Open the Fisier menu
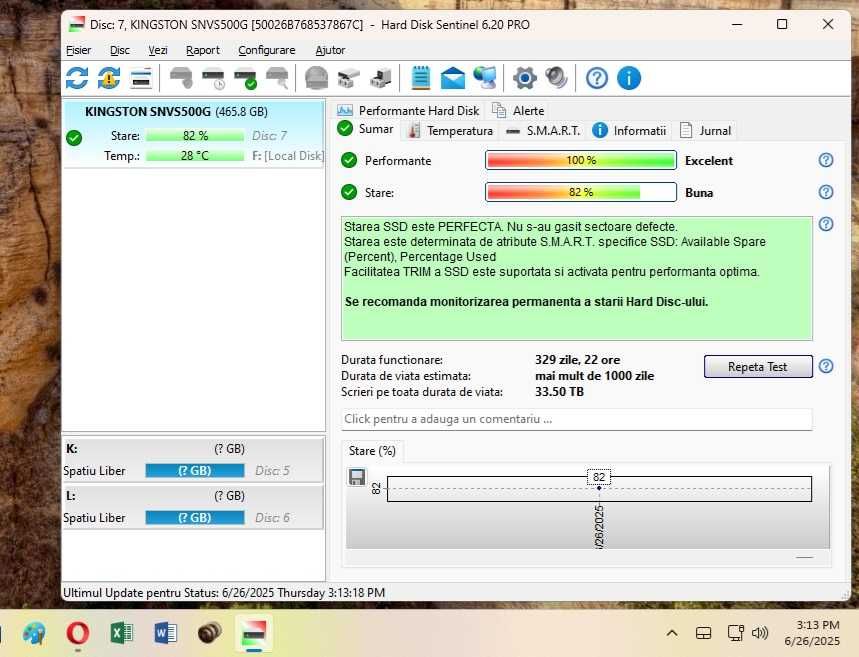Image resolution: width=859 pixels, height=657 pixels. click(78, 50)
